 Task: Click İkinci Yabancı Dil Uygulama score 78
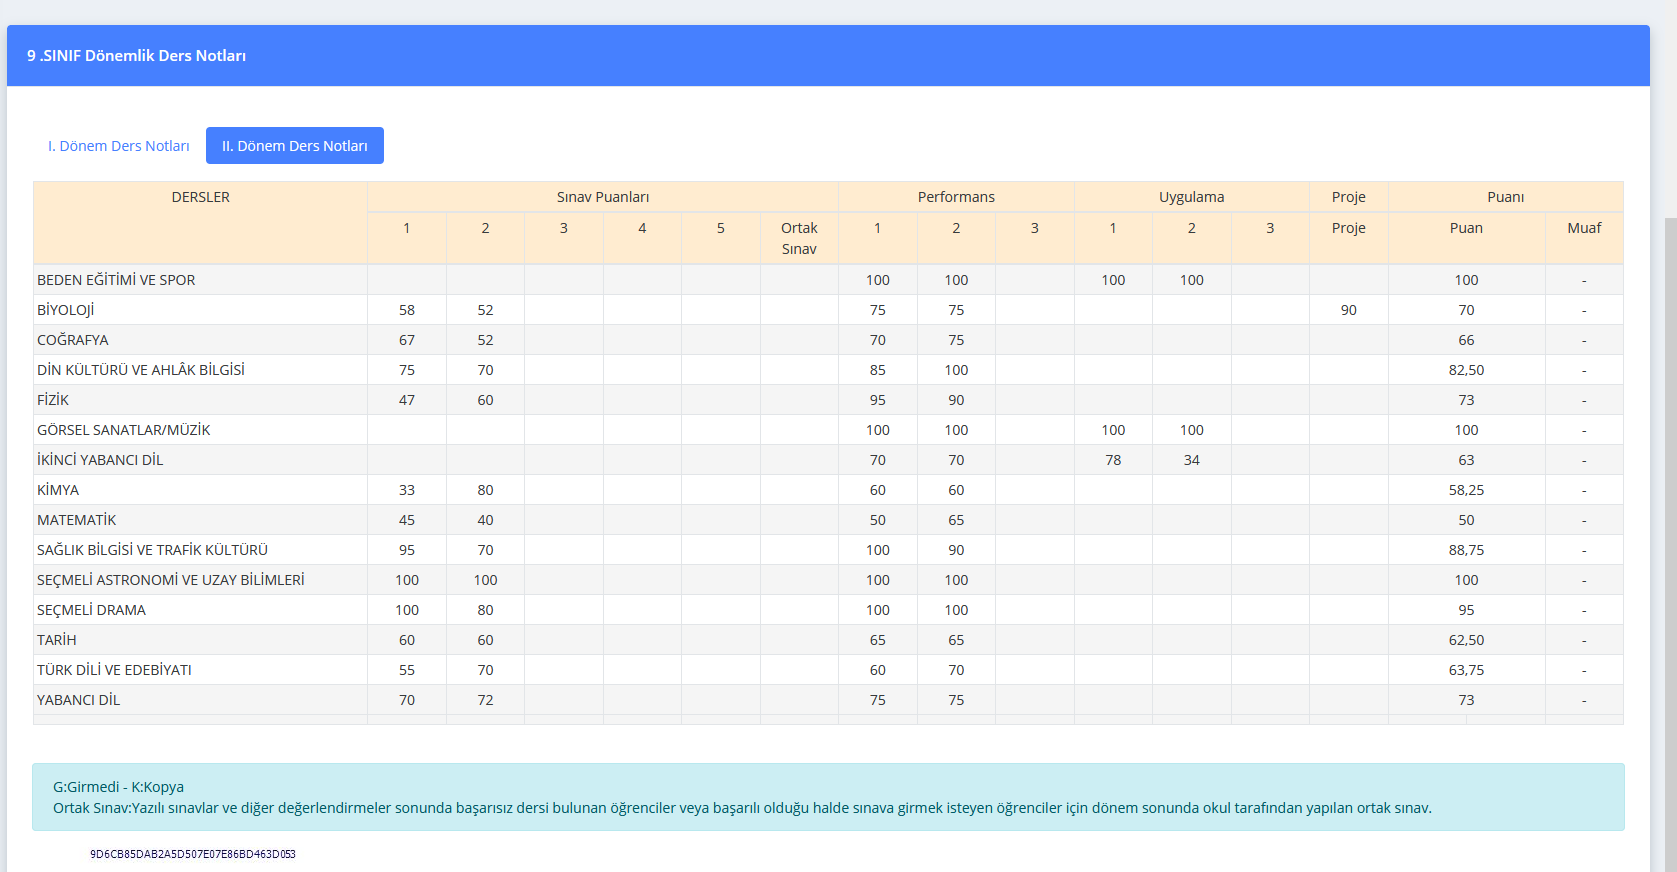click(1113, 460)
